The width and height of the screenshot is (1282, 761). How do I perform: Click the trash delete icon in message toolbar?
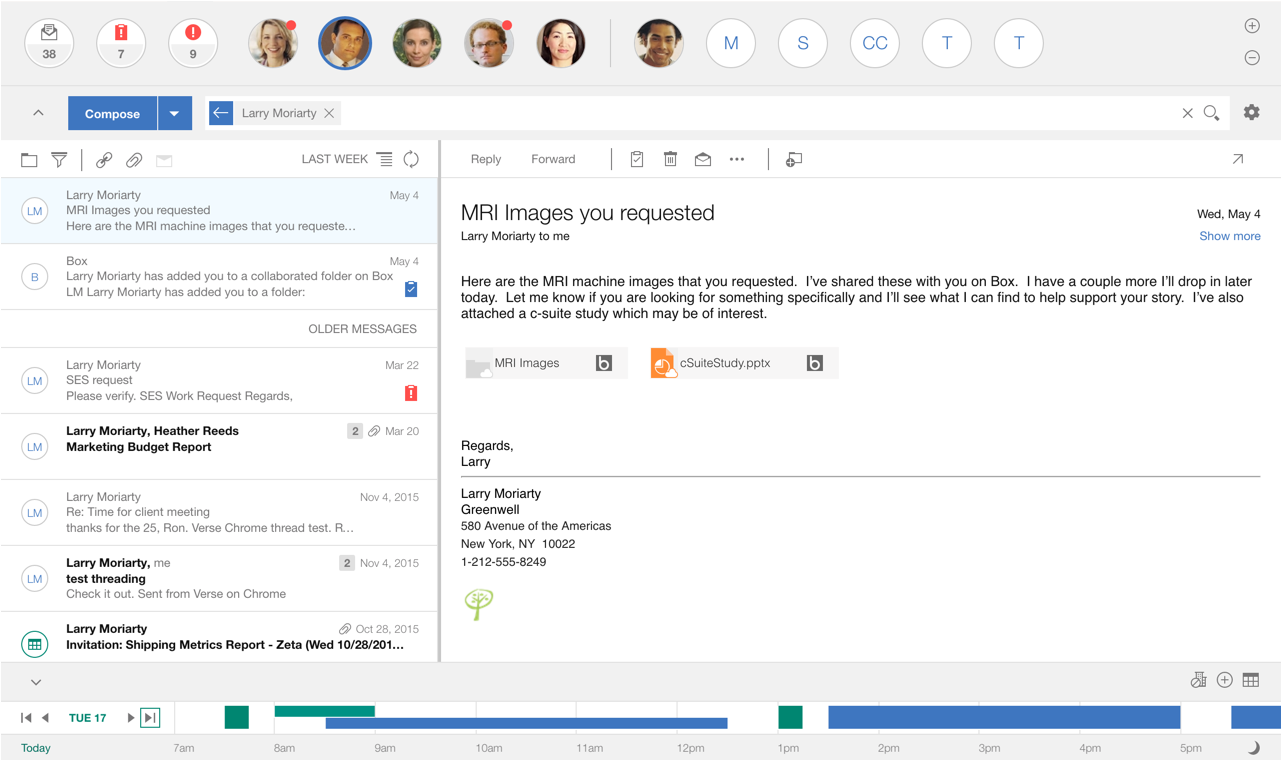click(670, 159)
